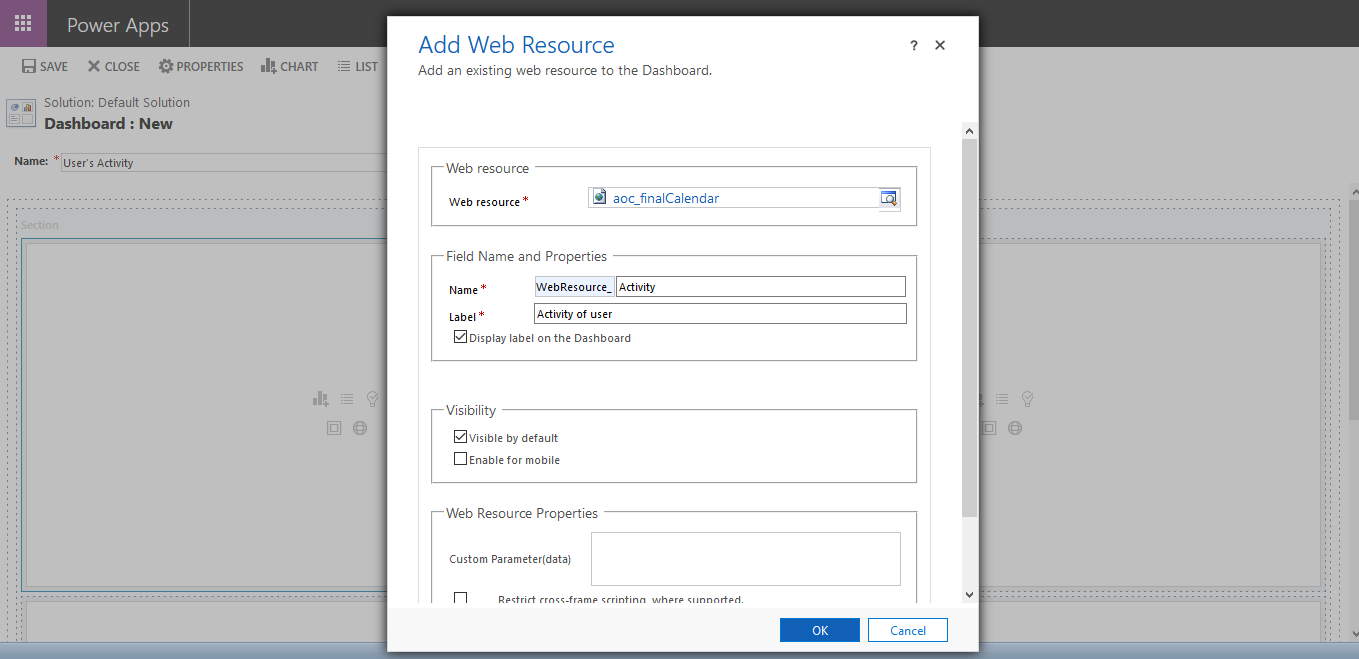Image resolution: width=1359 pixels, height=659 pixels.
Task: Click the dashboard solution icon beside Dashboard : New
Action: point(21,113)
